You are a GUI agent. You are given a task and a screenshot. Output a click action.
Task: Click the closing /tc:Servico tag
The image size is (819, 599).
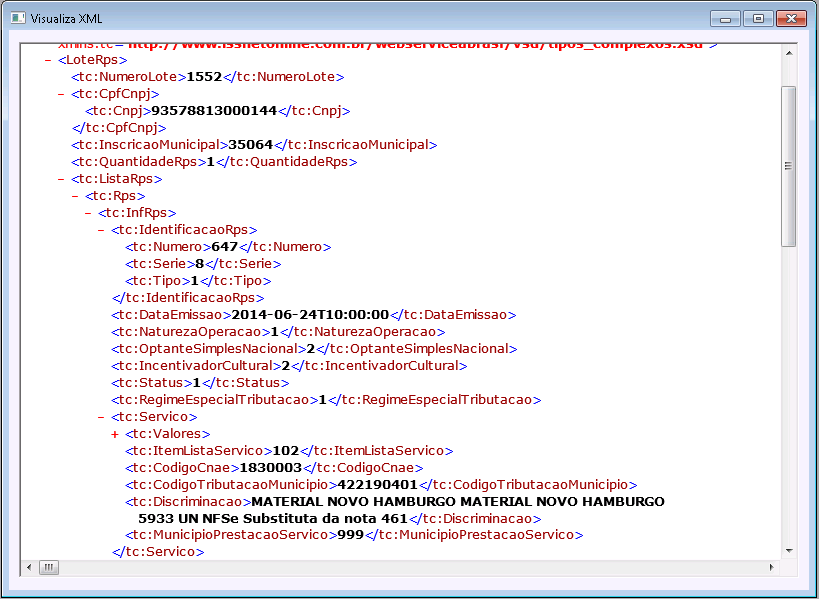point(158,552)
